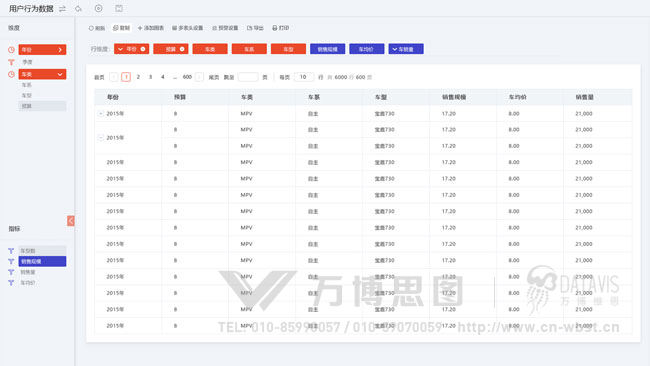Click the filter icon beside 销售量 indicator
This screenshot has width=650, height=366.
point(11,272)
